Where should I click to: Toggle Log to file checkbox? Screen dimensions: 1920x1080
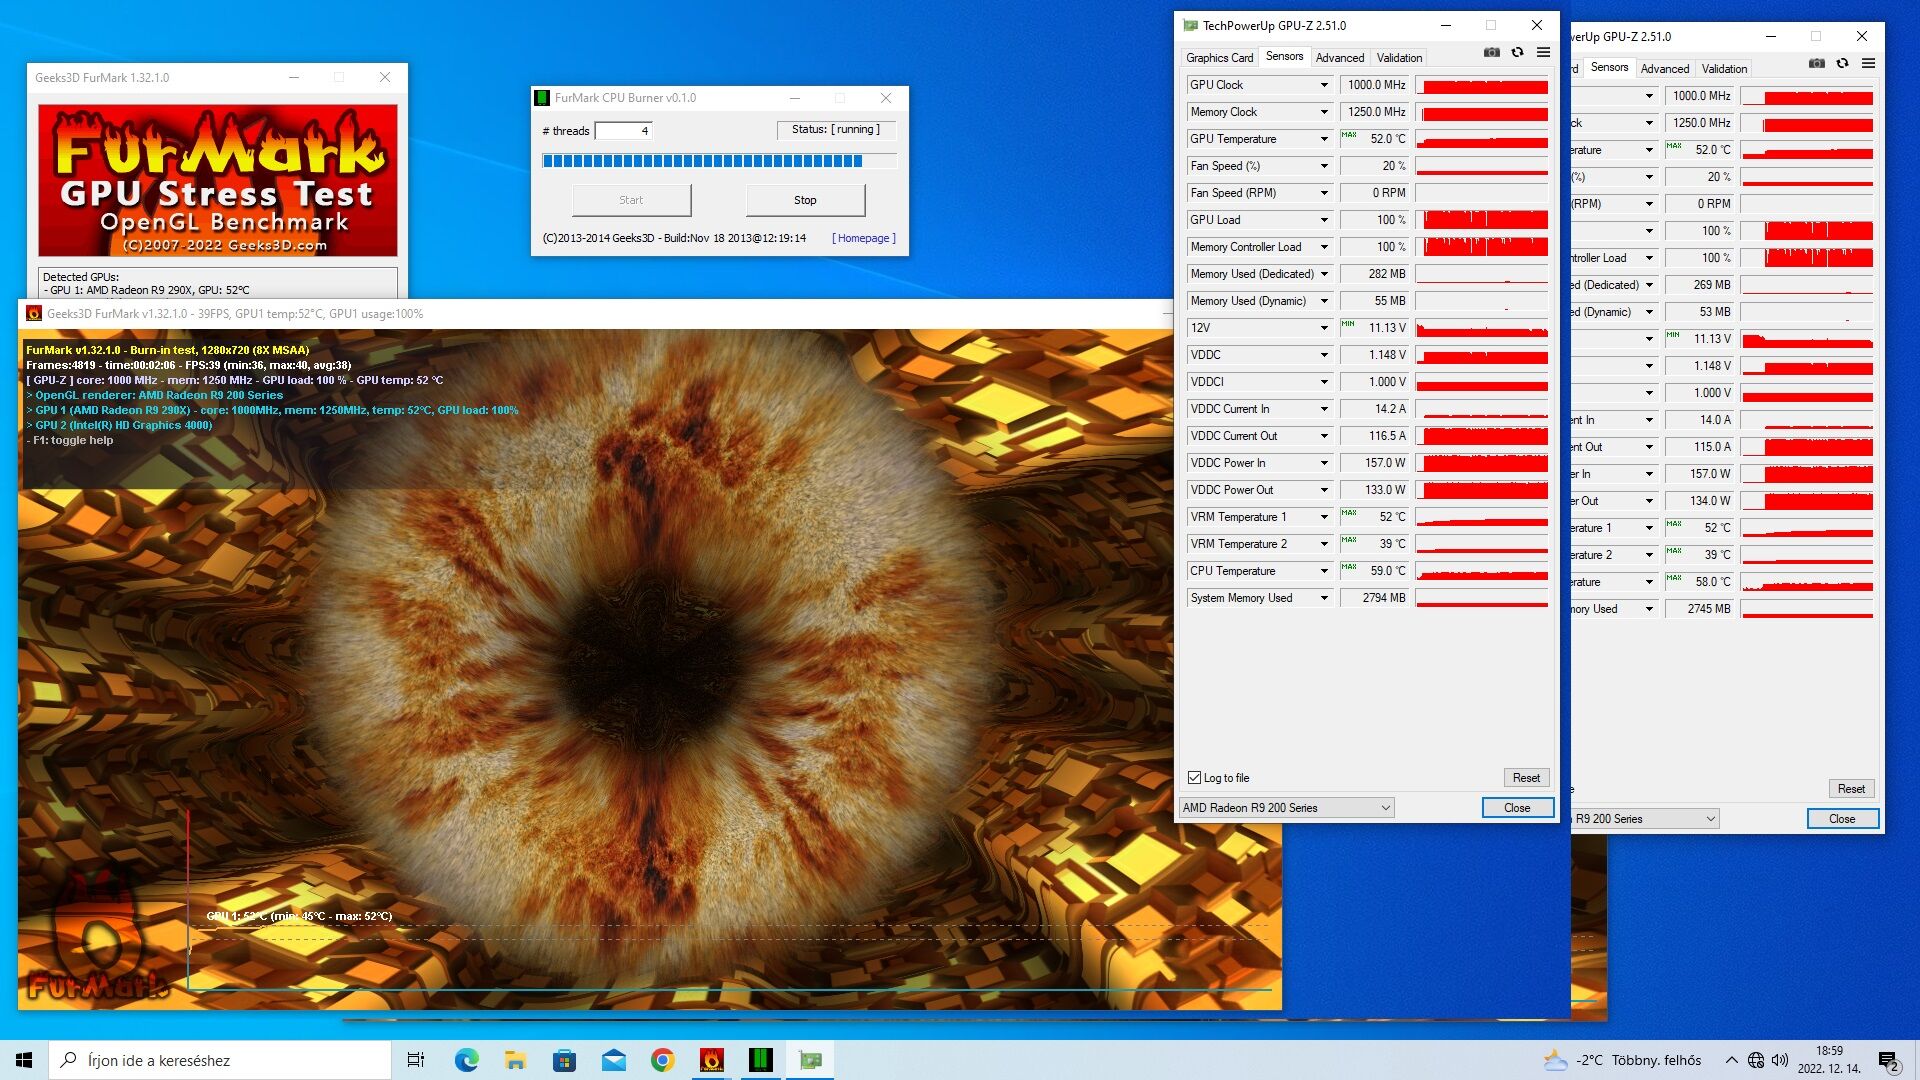click(1194, 778)
